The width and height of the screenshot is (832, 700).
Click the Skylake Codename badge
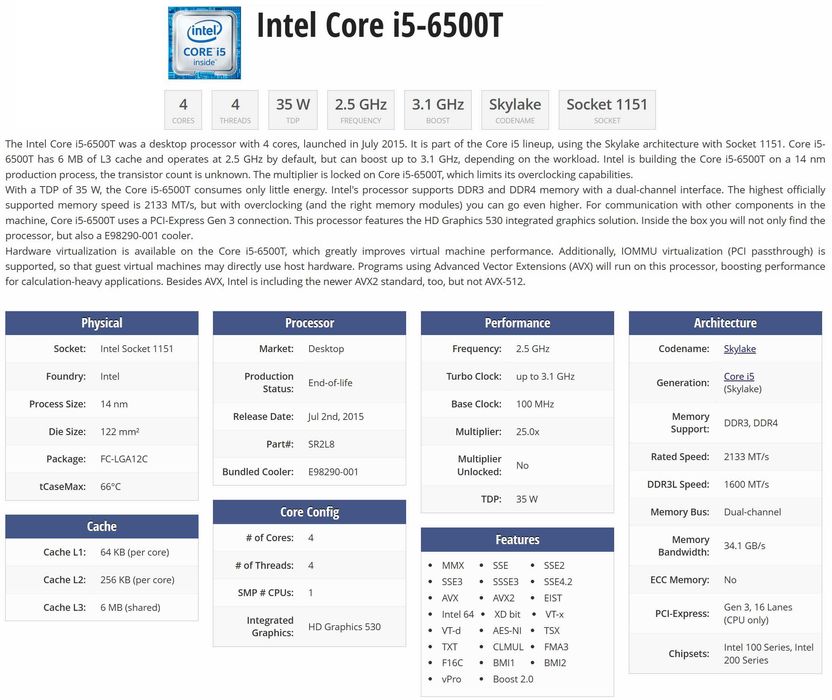point(515,110)
